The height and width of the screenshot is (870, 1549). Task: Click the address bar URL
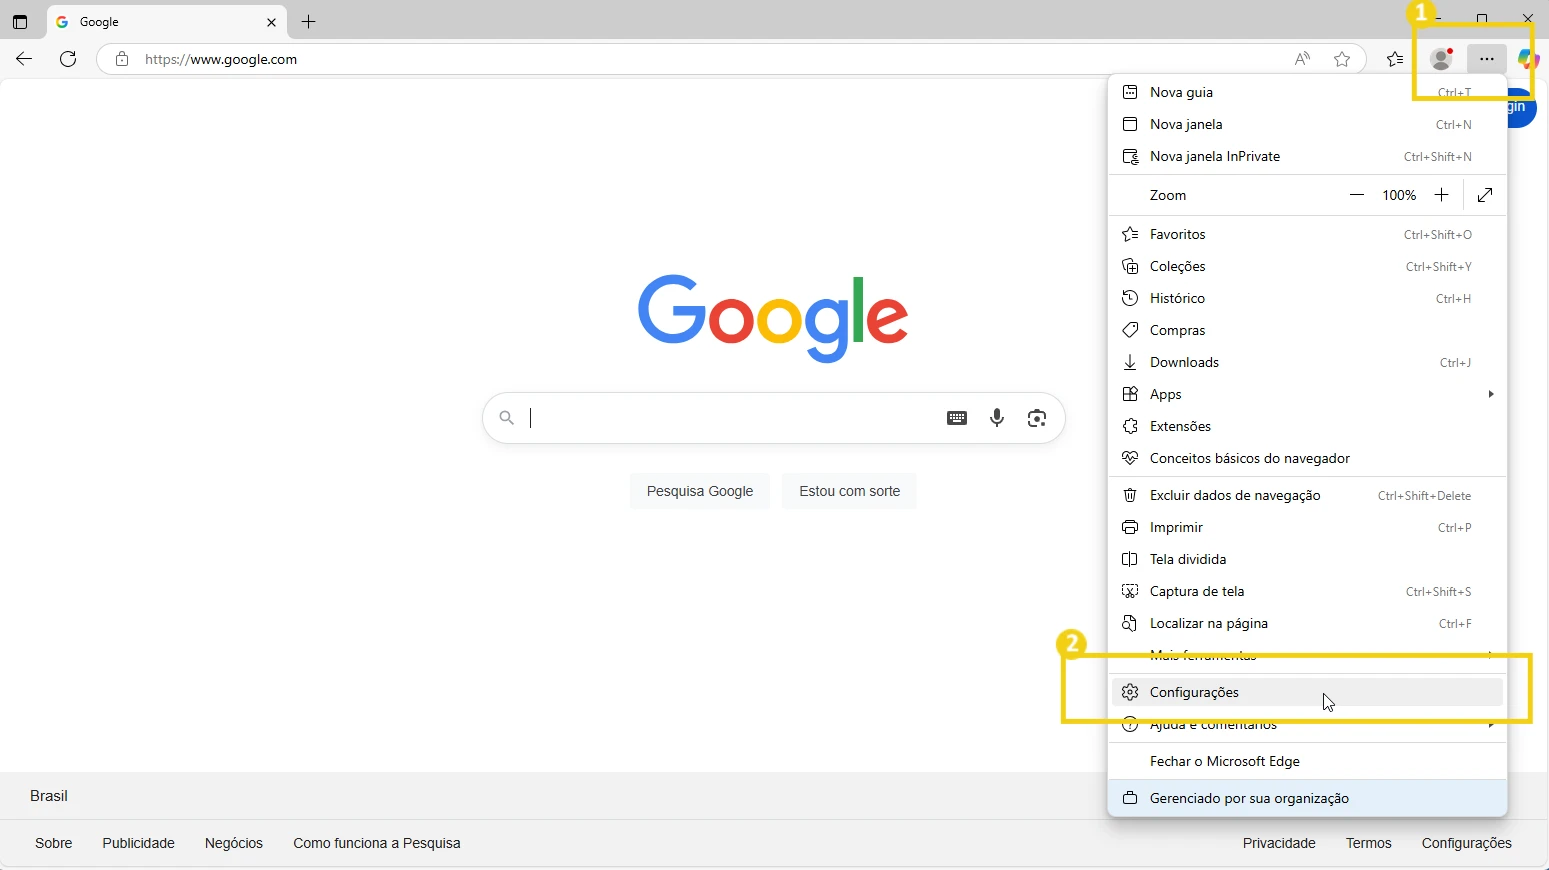pyautogui.click(x=221, y=59)
